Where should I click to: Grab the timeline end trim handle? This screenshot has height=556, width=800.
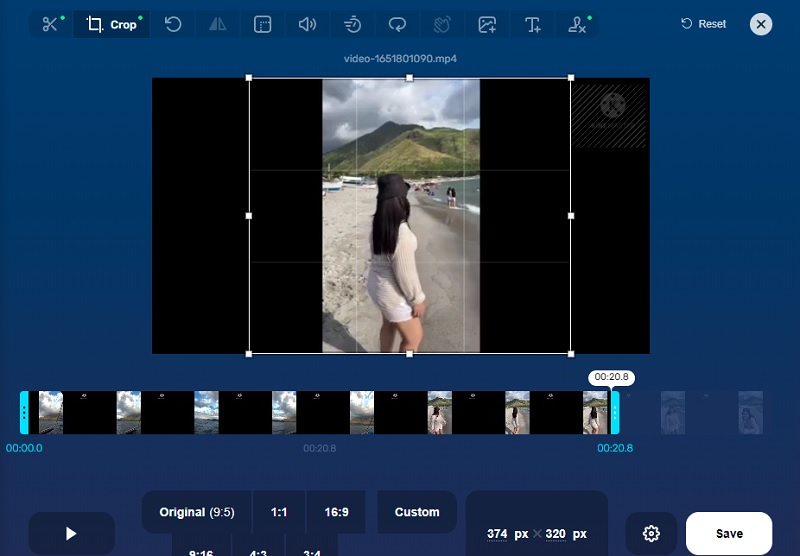615,413
